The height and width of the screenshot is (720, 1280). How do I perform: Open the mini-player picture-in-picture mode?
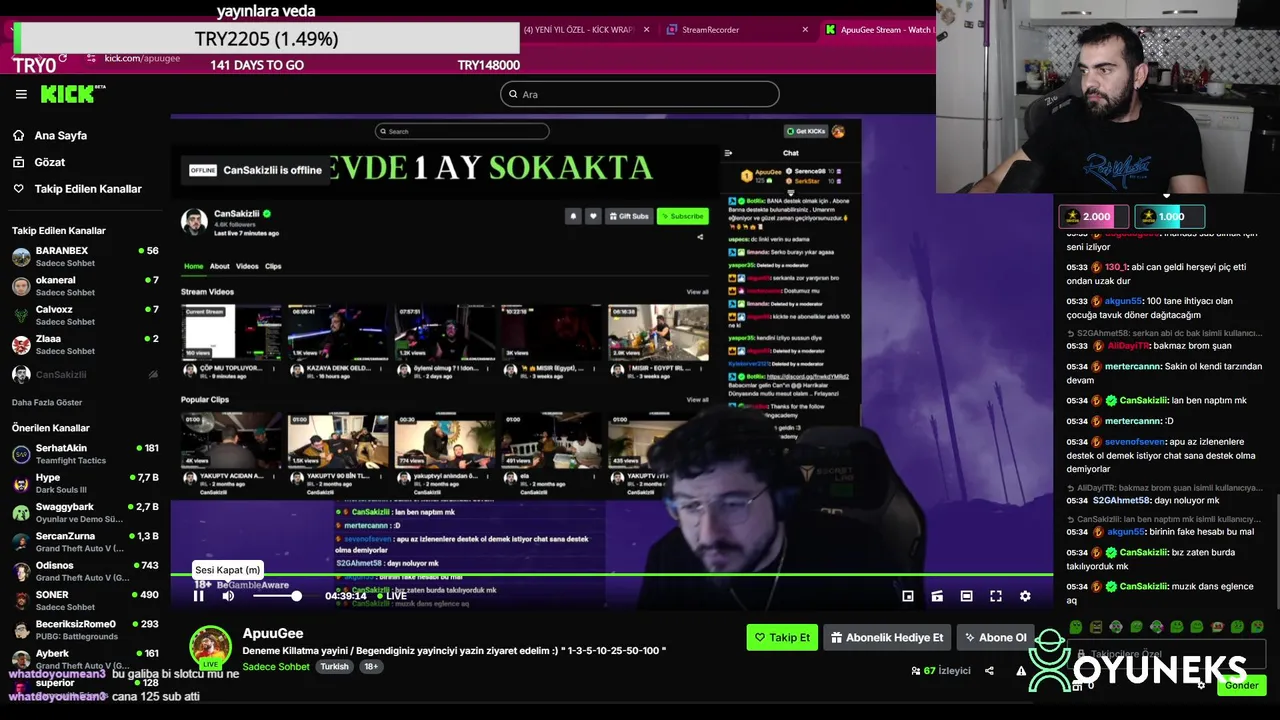[x=908, y=596]
